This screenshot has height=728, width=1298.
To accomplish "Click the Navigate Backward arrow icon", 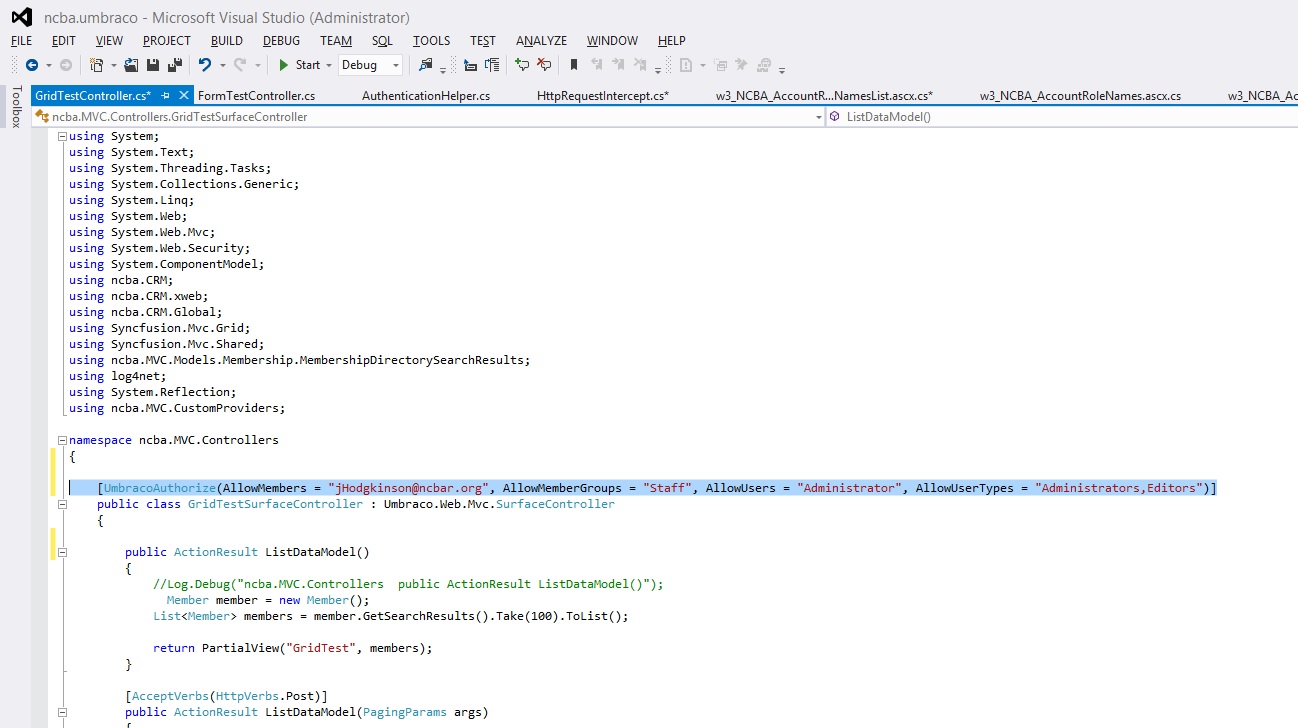I will [x=31, y=65].
